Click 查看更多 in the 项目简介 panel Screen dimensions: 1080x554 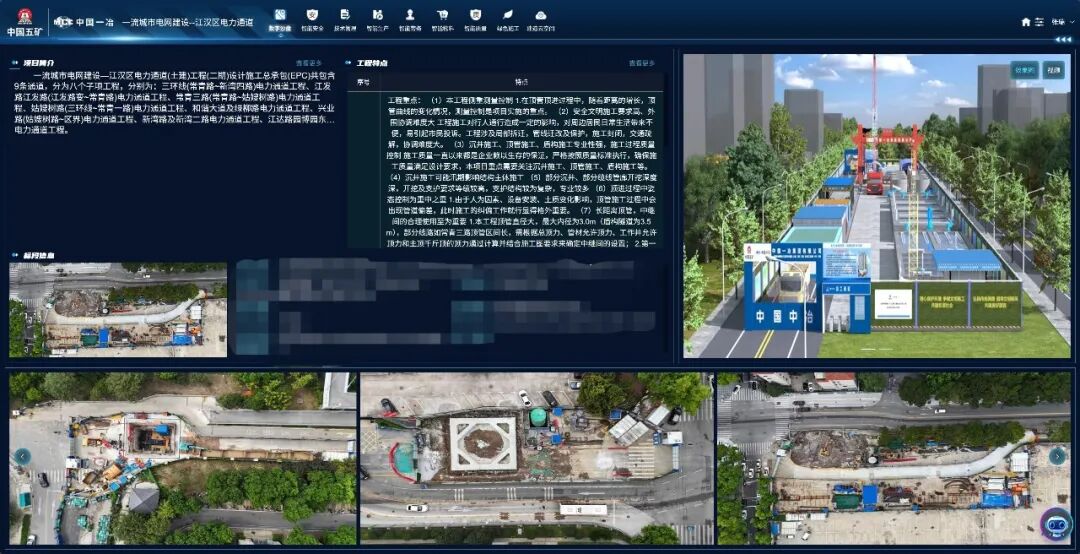tap(307, 63)
